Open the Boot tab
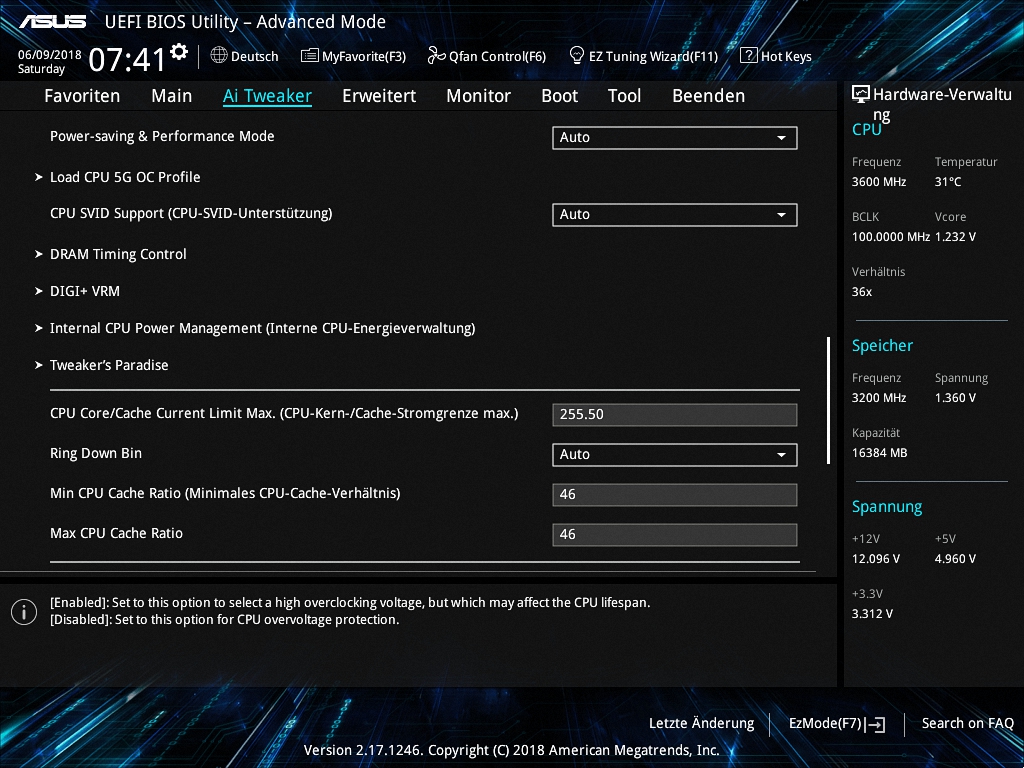This screenshot has height=768, width=1024. pyautogui.click(x=560, y=96)
